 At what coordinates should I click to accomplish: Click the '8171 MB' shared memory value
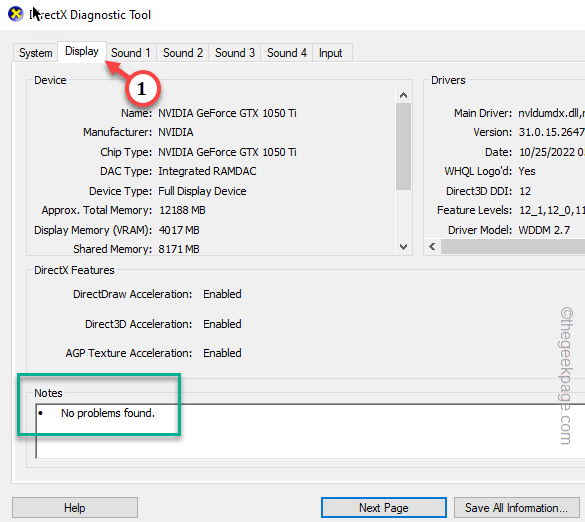(179, 249)
